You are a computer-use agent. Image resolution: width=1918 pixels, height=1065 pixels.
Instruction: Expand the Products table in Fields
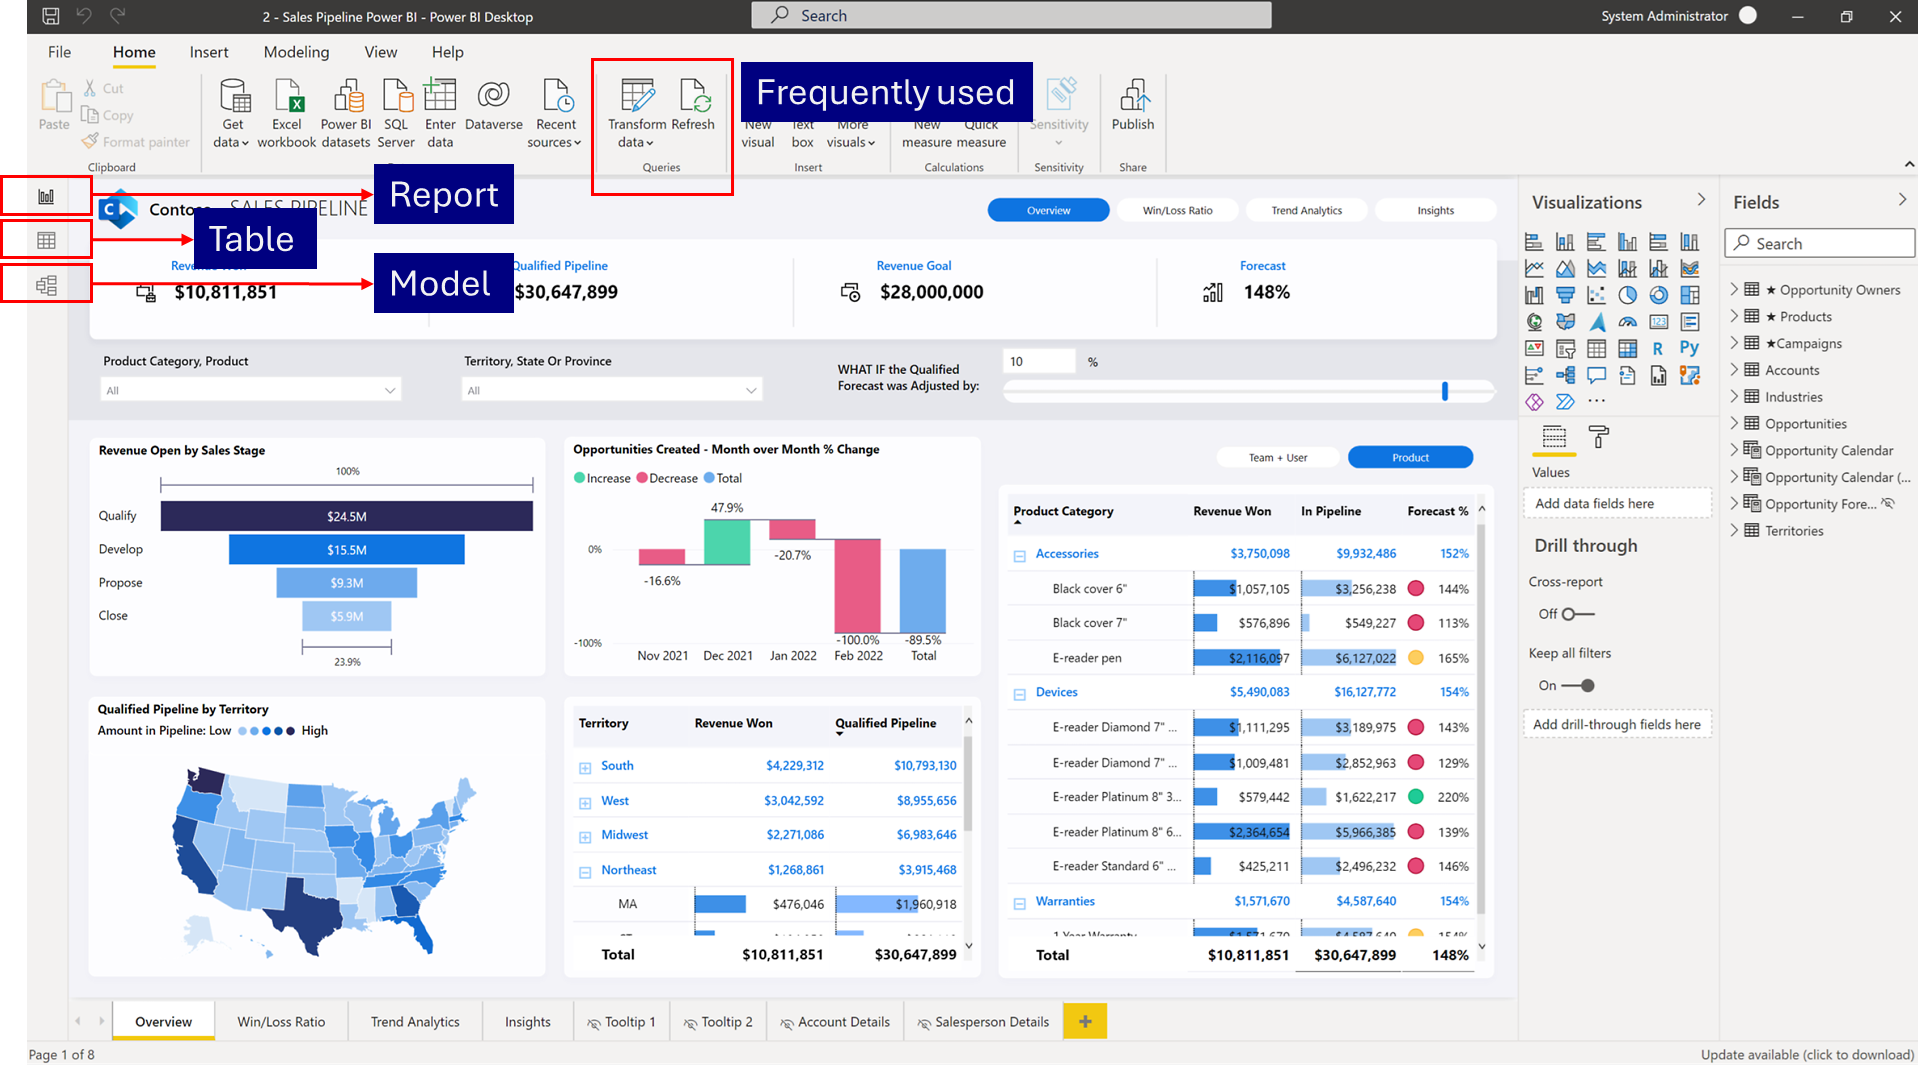pyautogui.click(x=1735, y=316)
